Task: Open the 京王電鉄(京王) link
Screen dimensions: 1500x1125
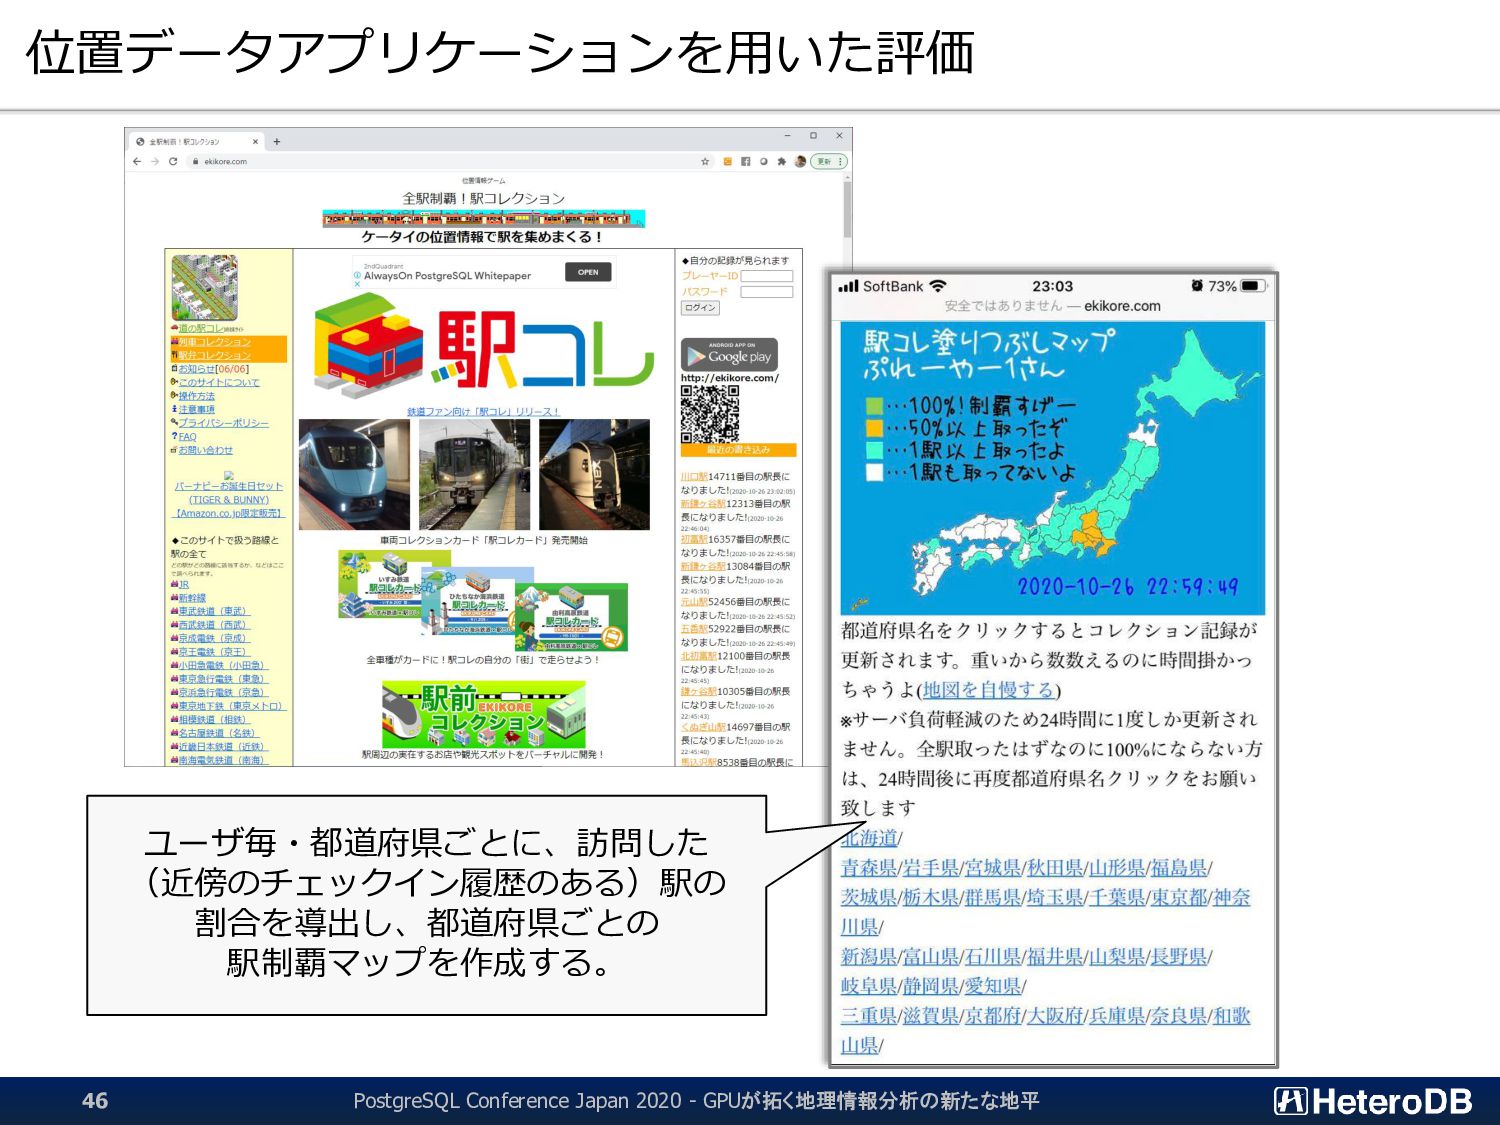Action: tap(213, 652)
